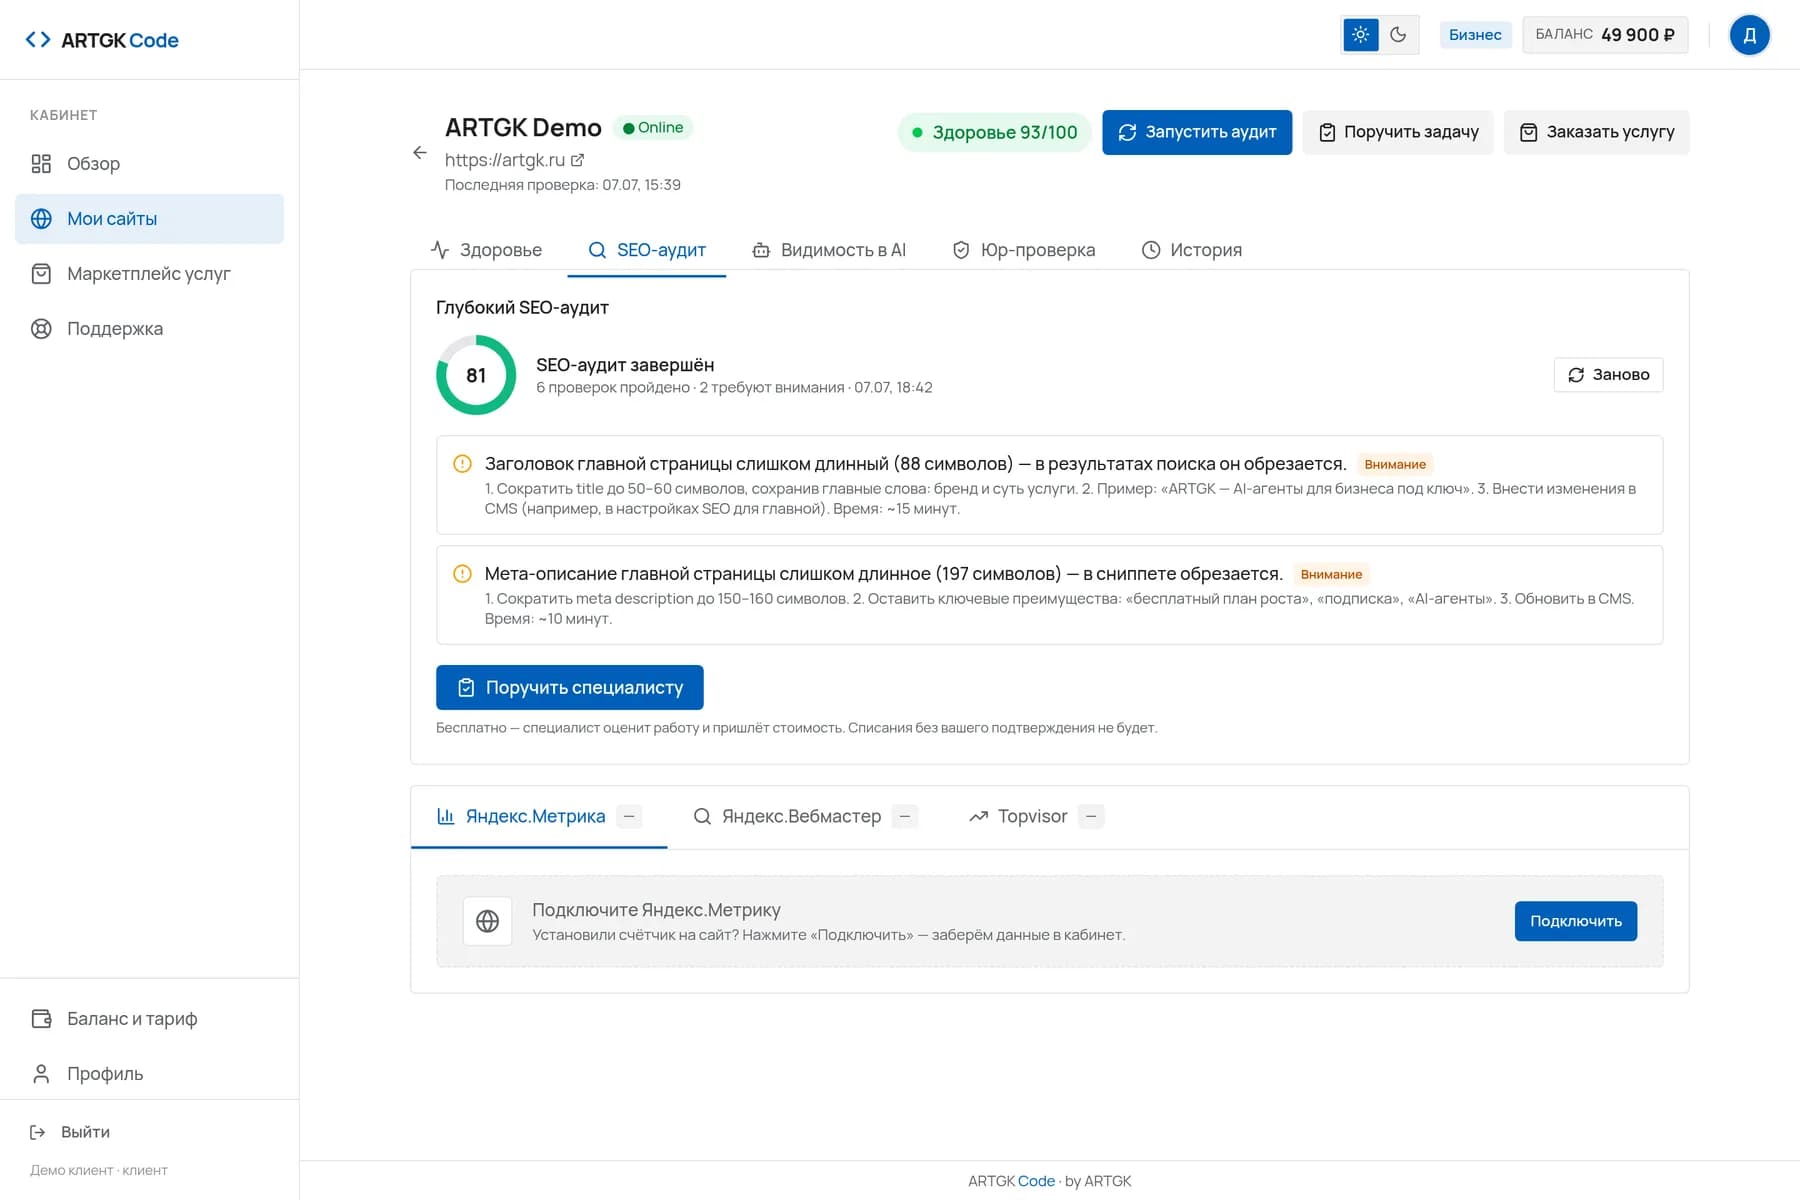Open the meta description (197 символов) warning
Image resolution: width=1800 pixels, height=1200 pixels.
(1049, 595)
